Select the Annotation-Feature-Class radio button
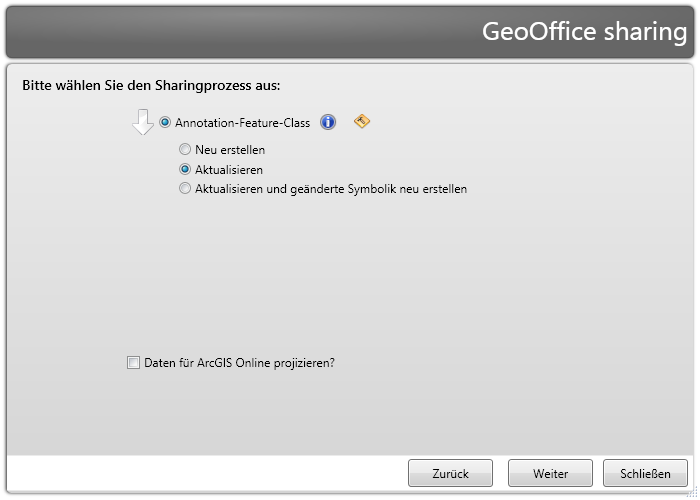 165,123
